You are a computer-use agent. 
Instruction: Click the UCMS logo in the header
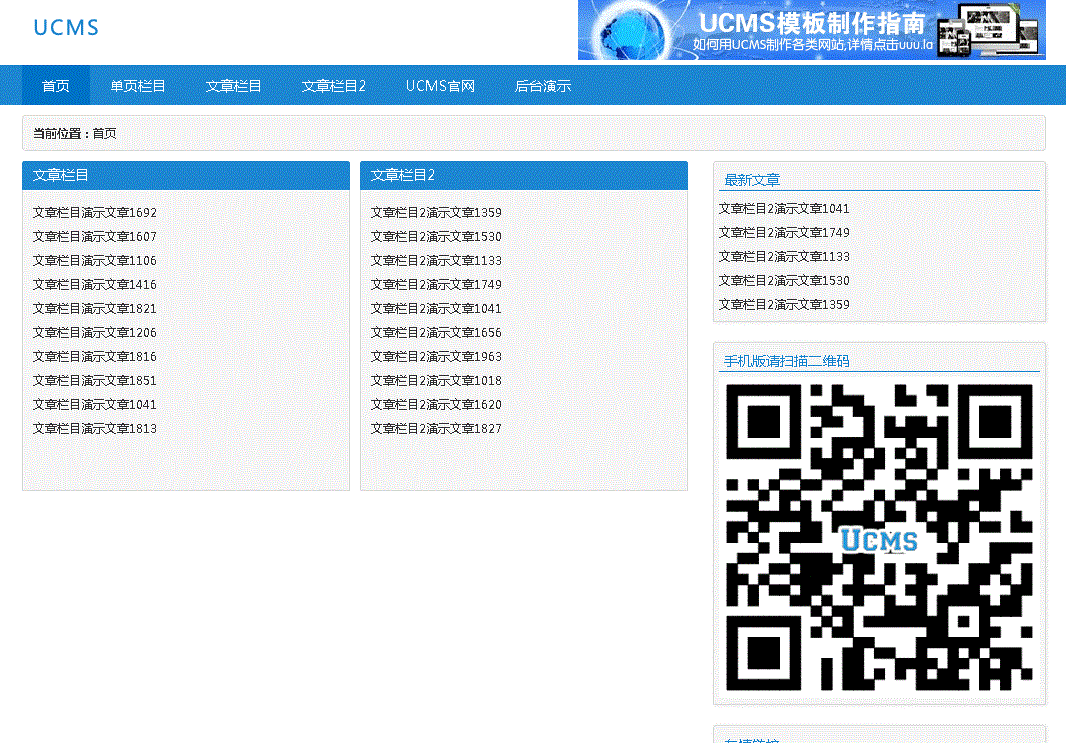(x=66, y=28)
